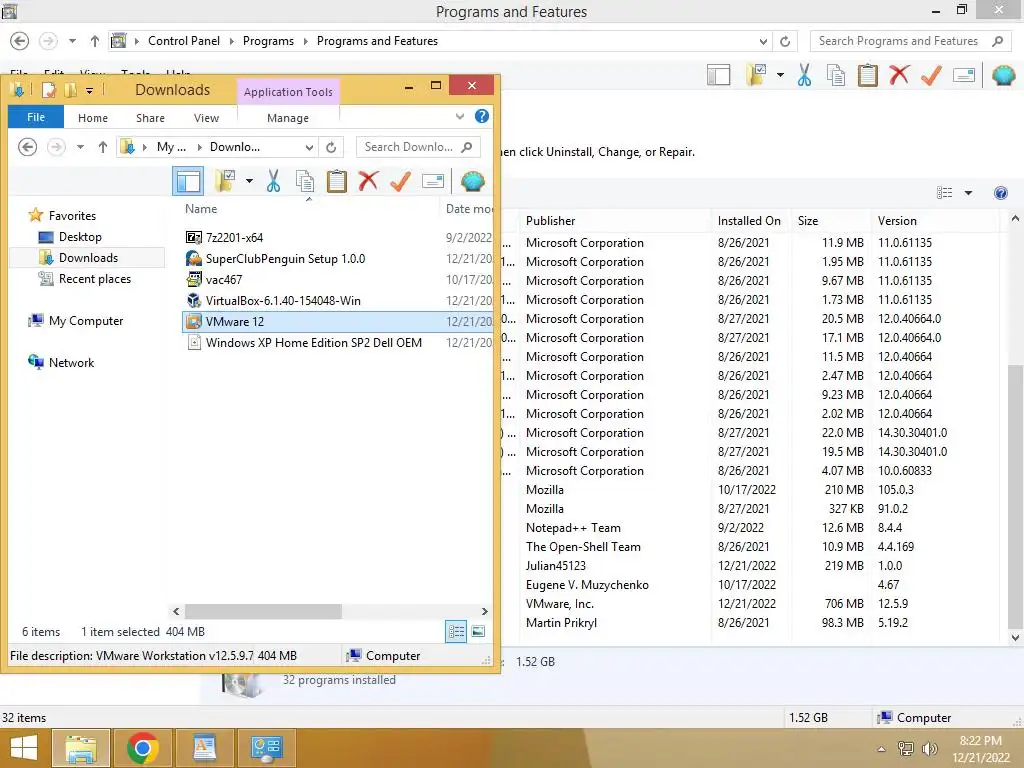
Task: Select the Application Tools contextual tab
Action: (x=288, y=92)
